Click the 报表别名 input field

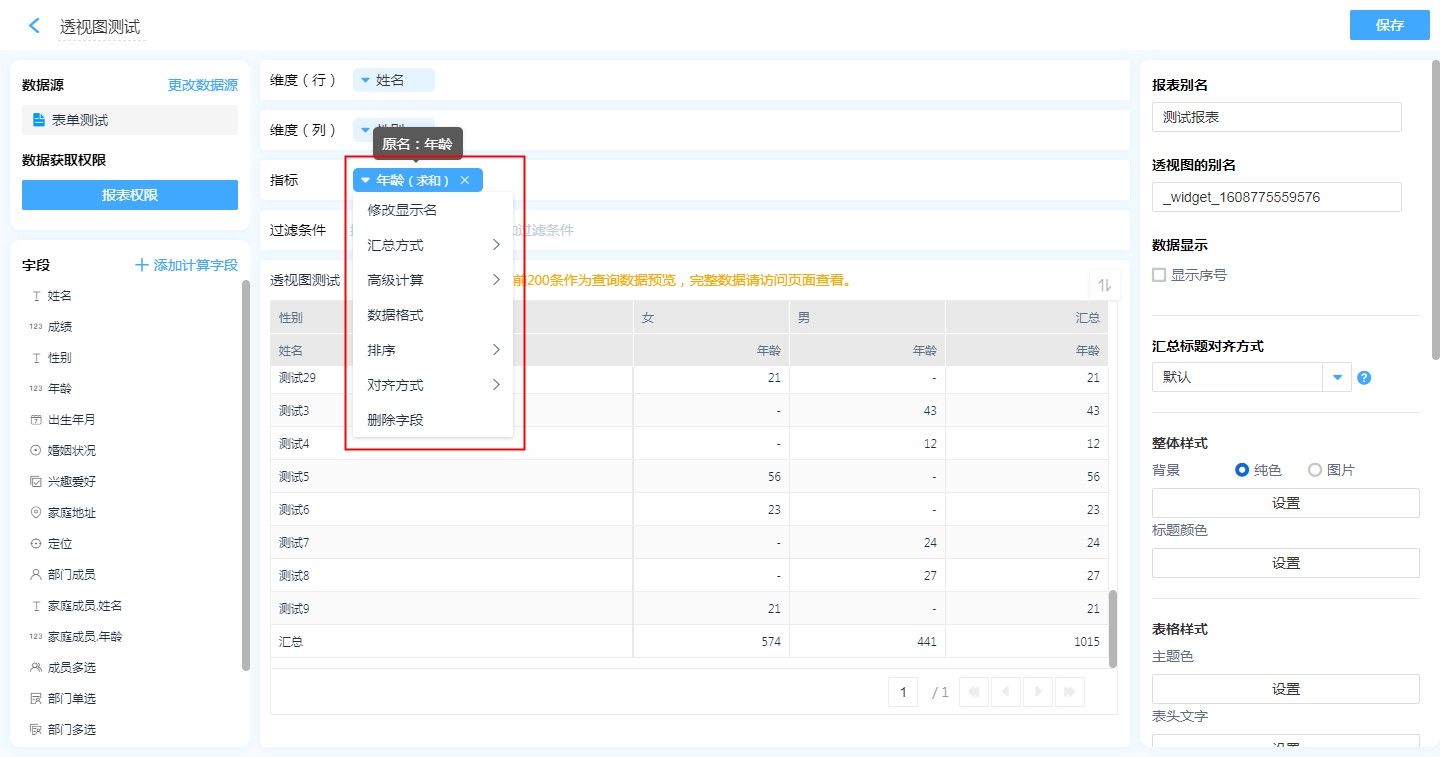click(x=1276, y=117)
